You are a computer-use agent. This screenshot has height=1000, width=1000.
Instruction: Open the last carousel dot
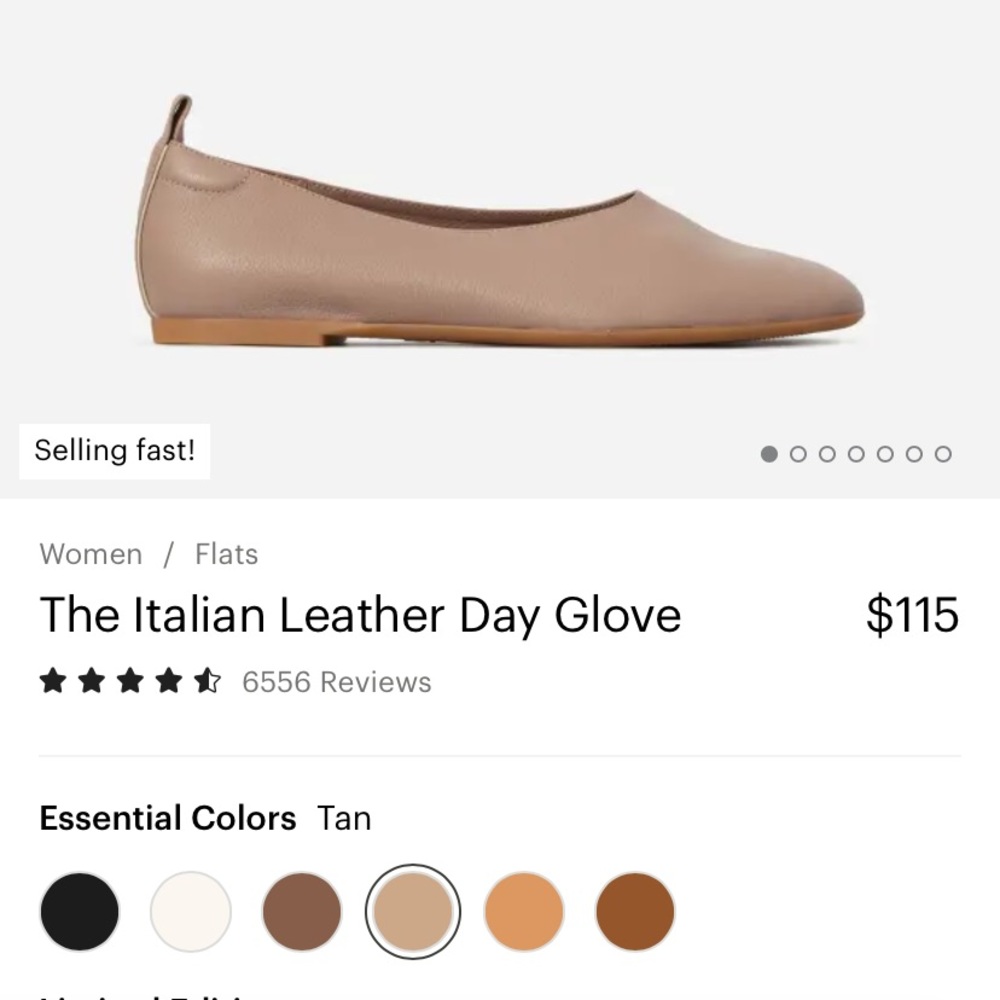(943, 454)
